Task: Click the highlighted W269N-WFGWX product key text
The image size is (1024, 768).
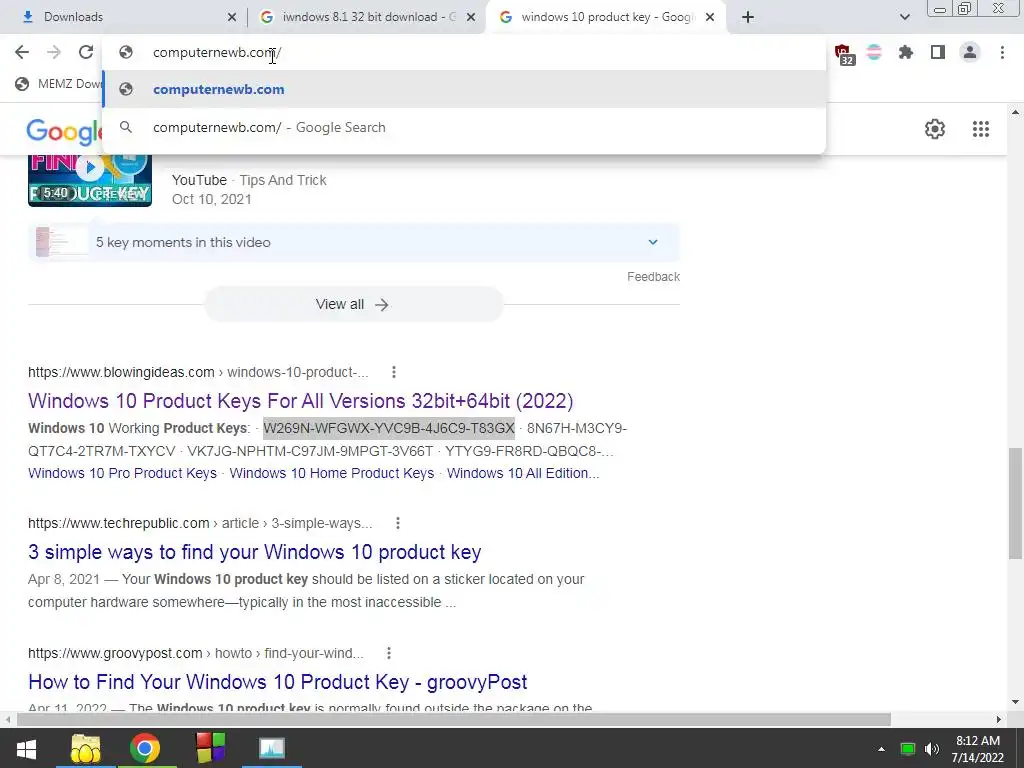Action: tap(389, 428)
